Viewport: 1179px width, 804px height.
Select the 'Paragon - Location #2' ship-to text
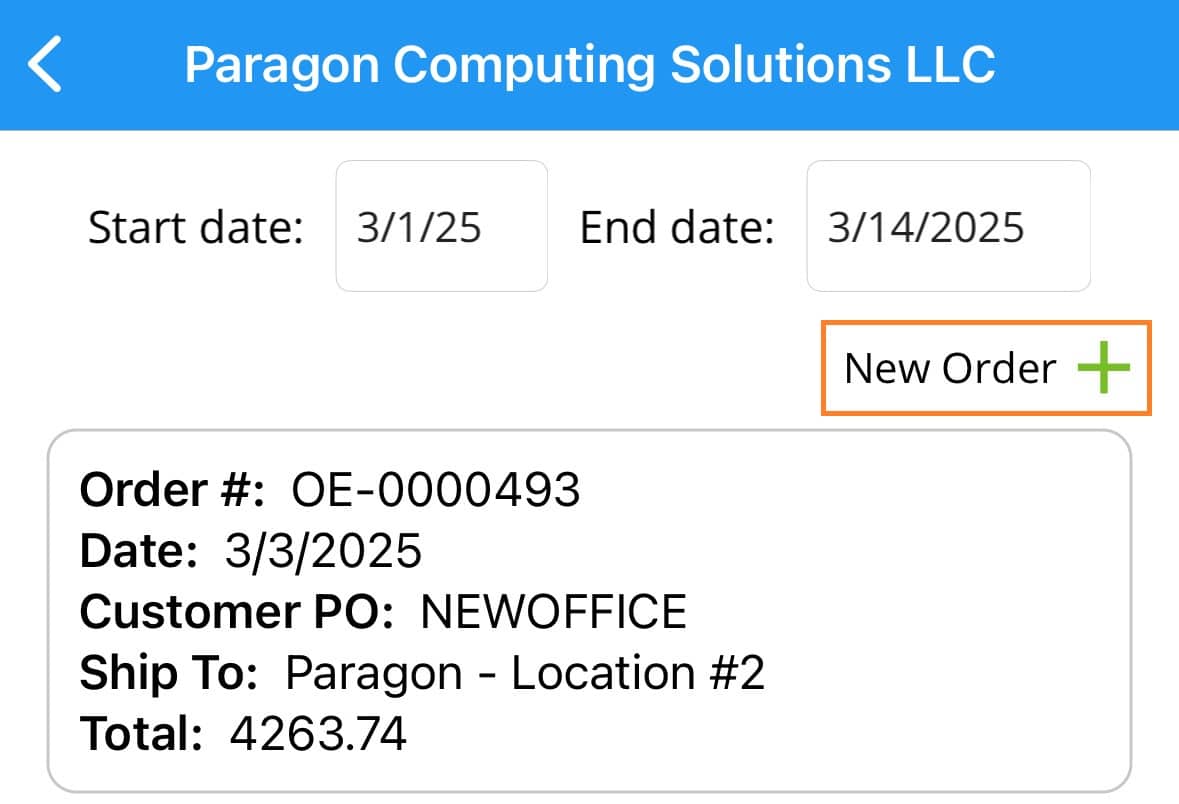[525, 673]
